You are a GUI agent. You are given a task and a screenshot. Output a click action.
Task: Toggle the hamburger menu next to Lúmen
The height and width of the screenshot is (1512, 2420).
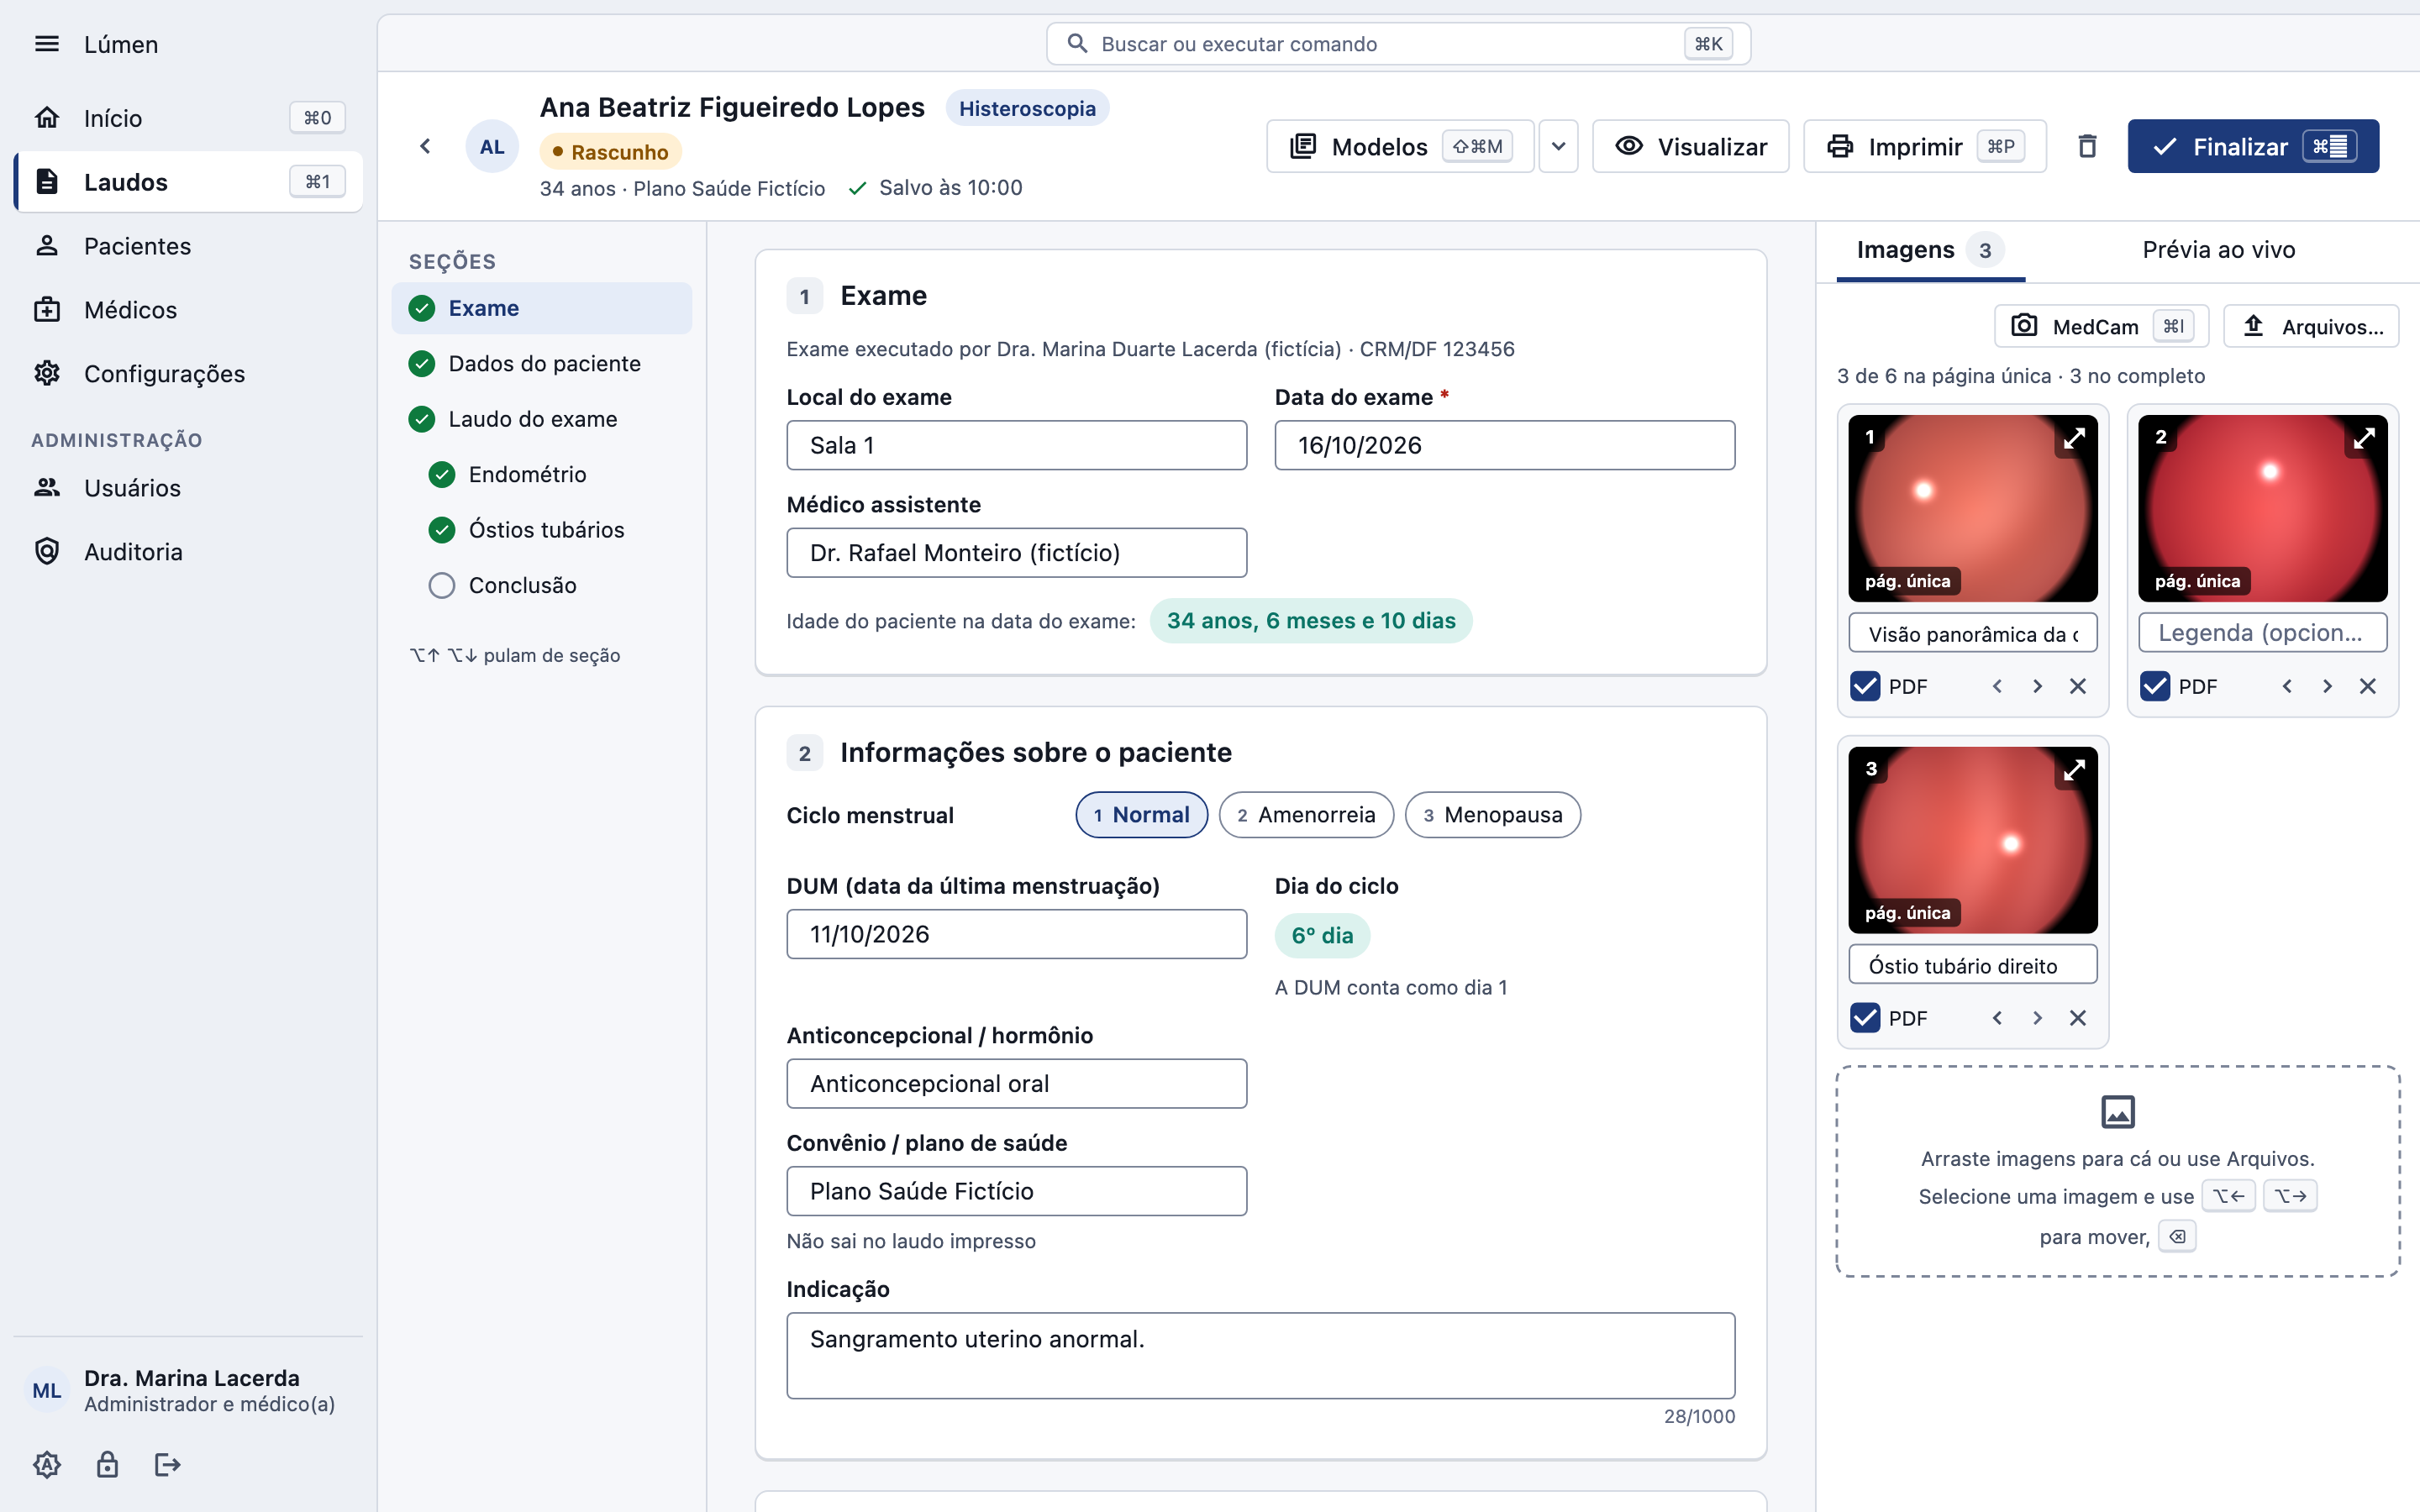point(47,44)
